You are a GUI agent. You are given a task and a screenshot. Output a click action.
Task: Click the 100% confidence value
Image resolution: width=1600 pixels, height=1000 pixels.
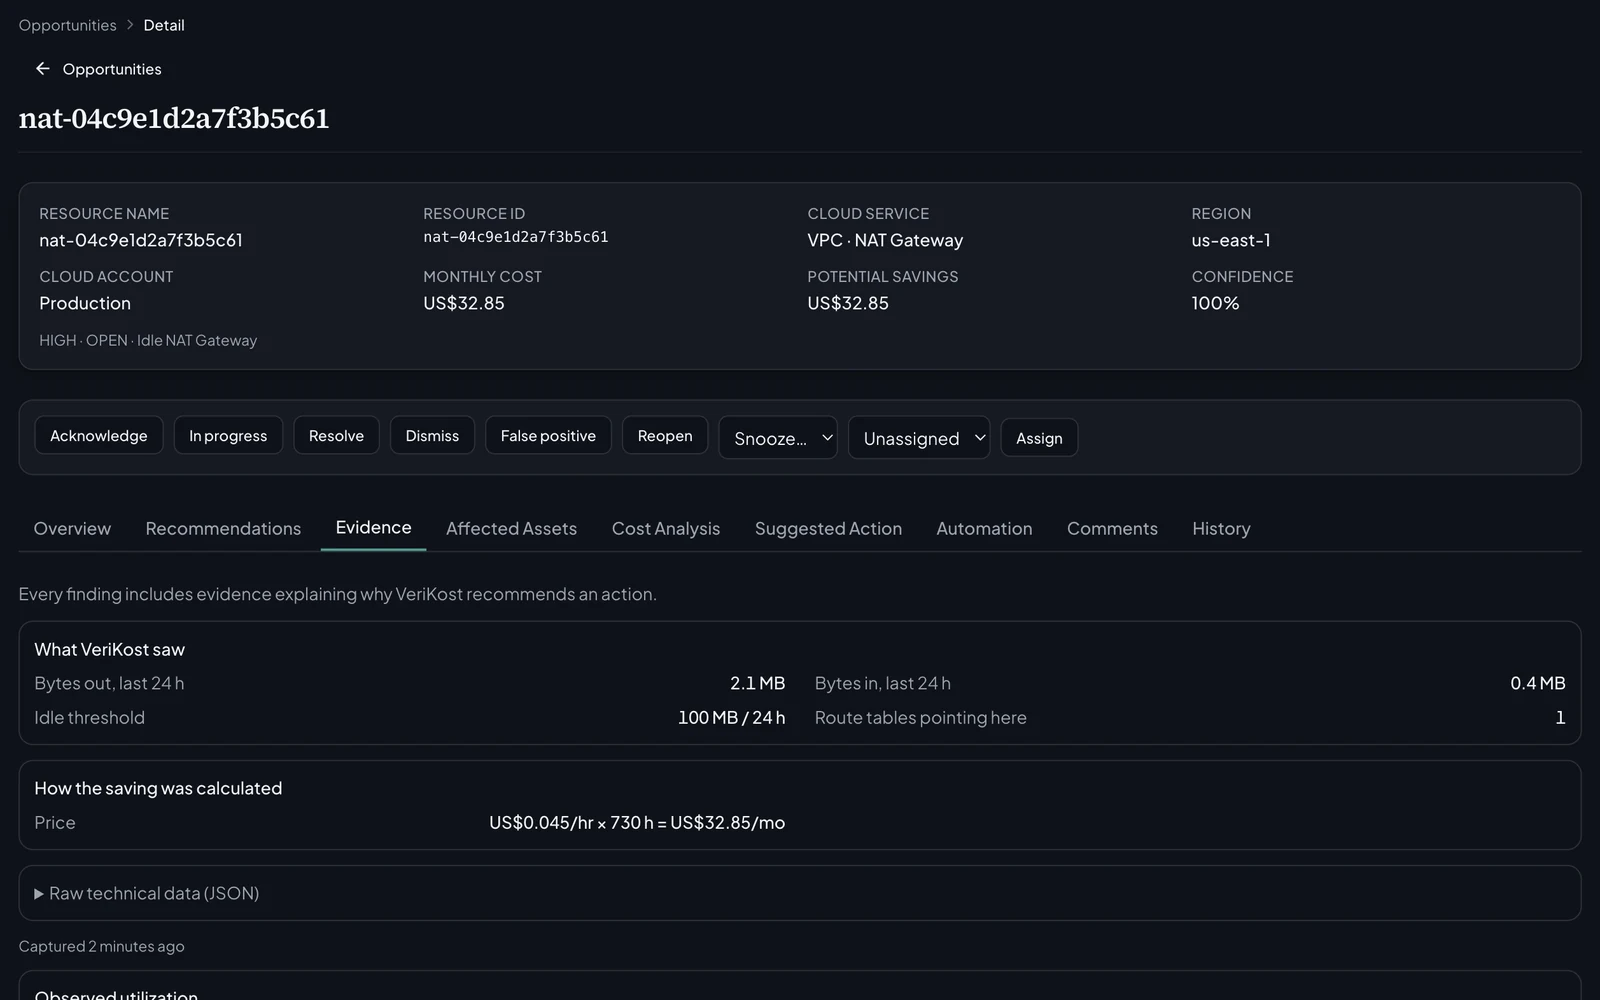click(1215, 303)
